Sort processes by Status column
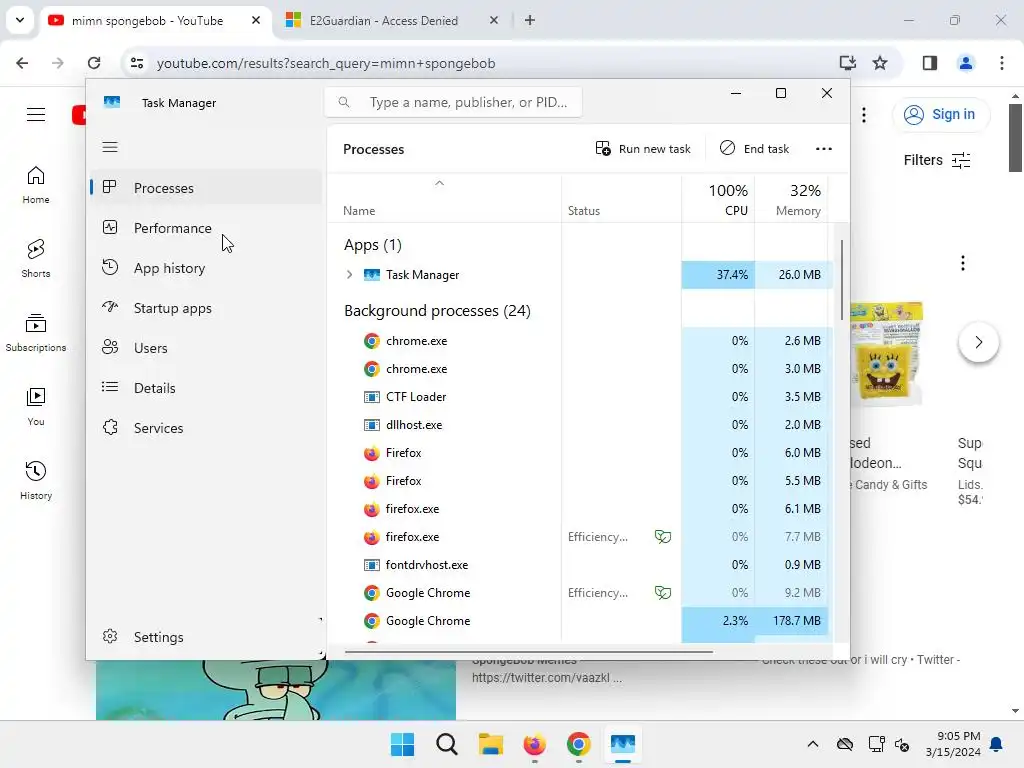Screen dimensions: 1024x768 (x=621, y=200)
